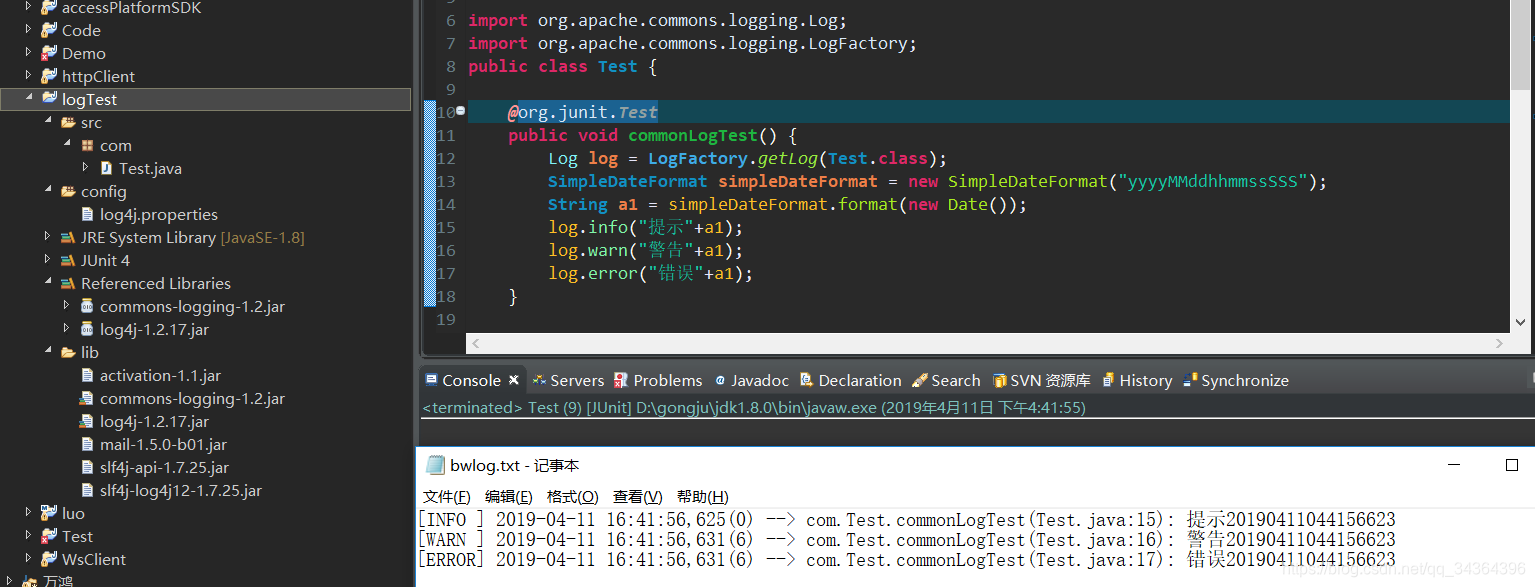Viewport: 1535px width, 587px height.
Task: Expand log4j-1.2.17.jar under Referenced Libraries
Action: (67, 329)
